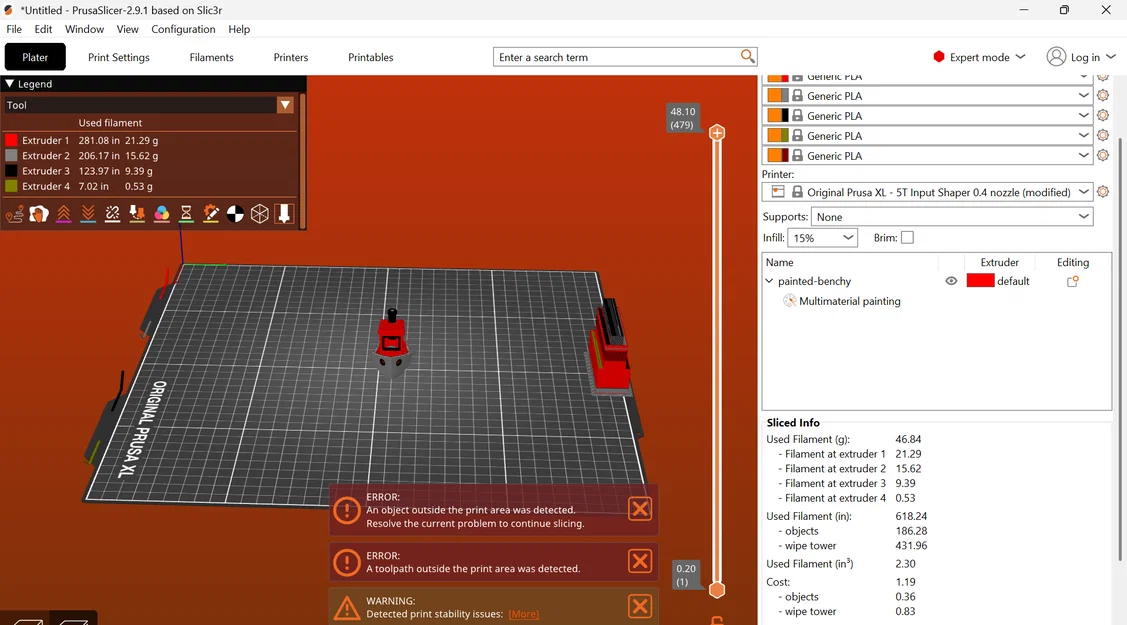The image size is (1127, 625).
Task: Toggle Wipes visibility icon in legend
Action: pos(39,214)
